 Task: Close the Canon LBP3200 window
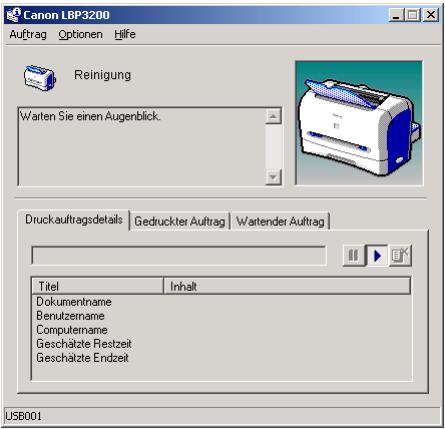click(x=431, y=15)
